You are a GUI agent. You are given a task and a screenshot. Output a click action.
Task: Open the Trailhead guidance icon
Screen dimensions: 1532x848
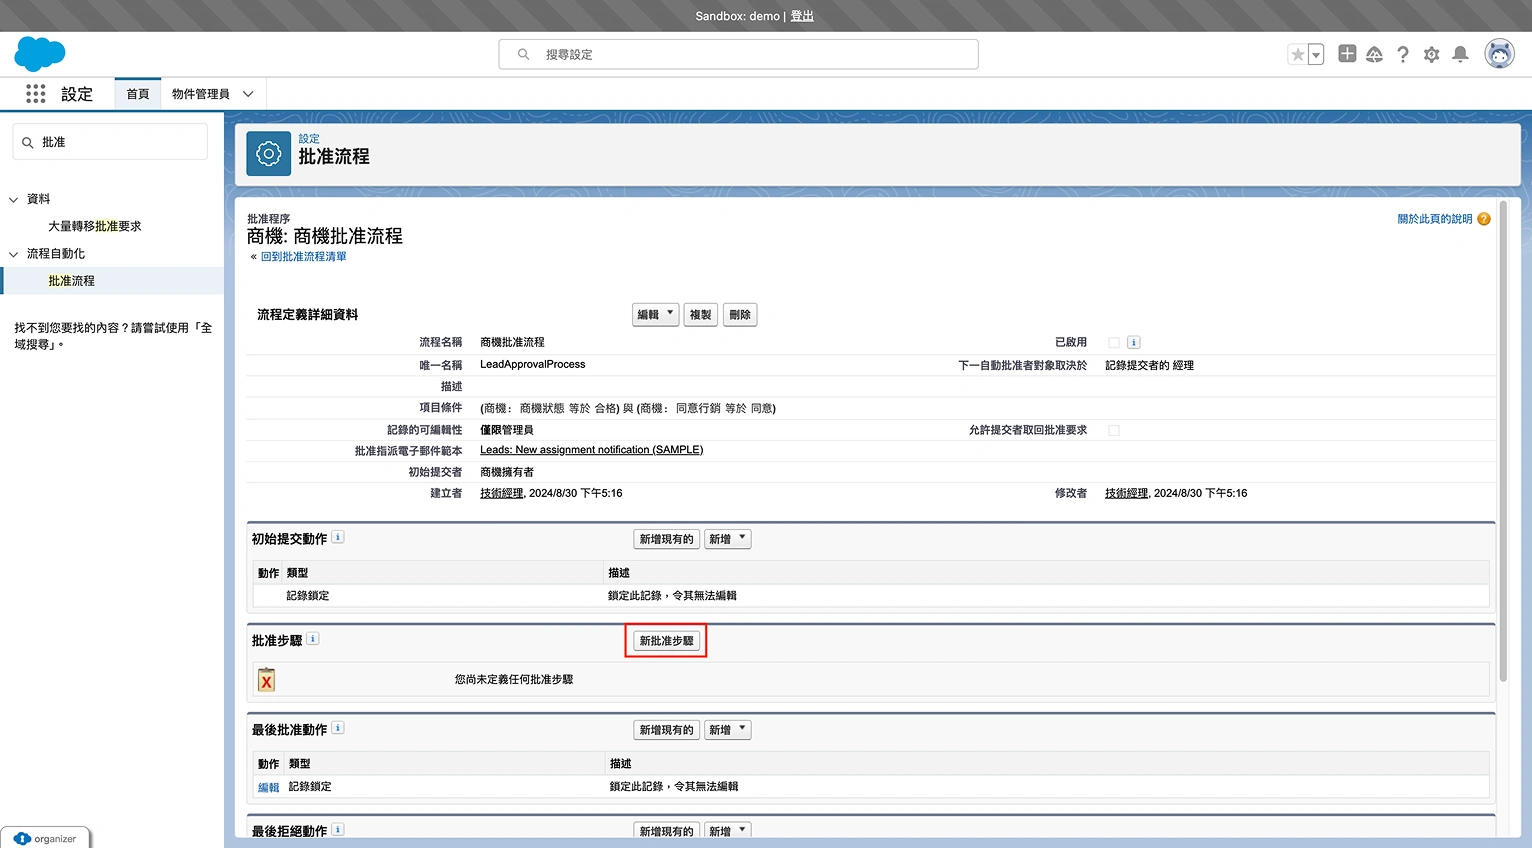point(1374,55)
